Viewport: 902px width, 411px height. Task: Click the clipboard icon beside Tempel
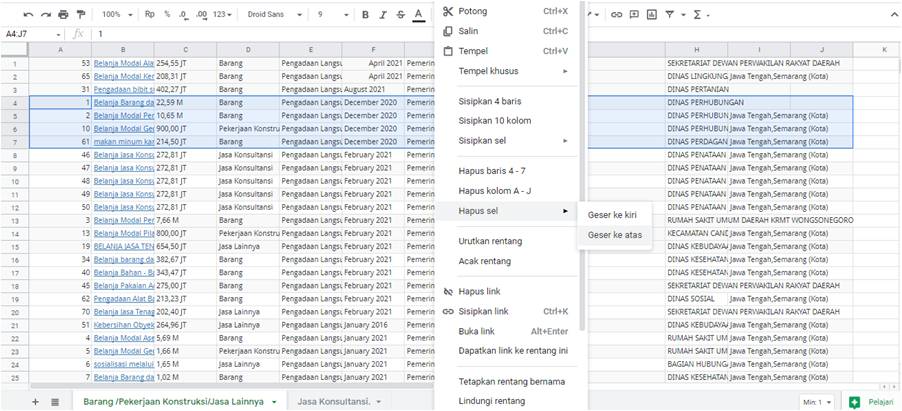[x=448, y=51]
